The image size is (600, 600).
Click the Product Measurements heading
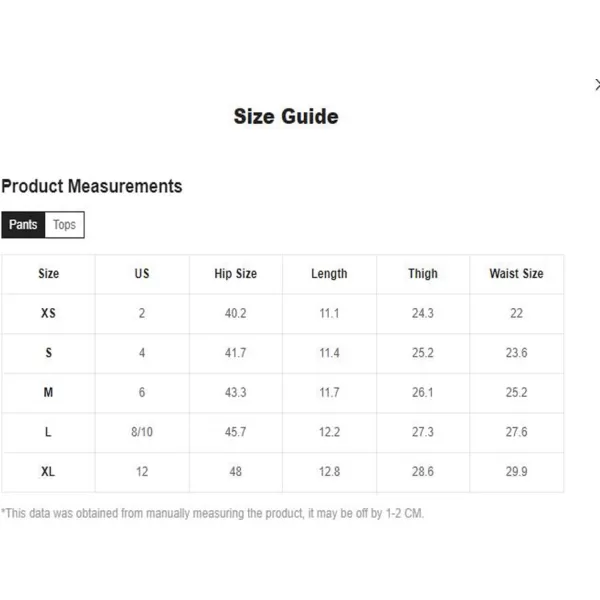coord(92,186)
